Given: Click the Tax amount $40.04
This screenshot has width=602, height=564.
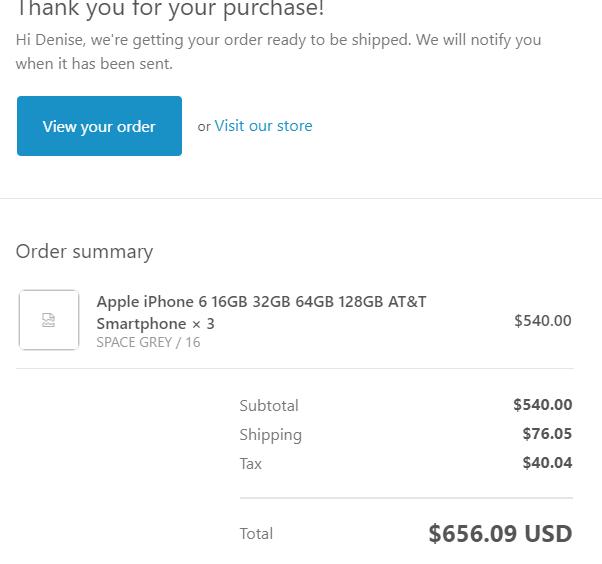Looking at the screenshot, I should pyautogui.click(x=547, y=463).
